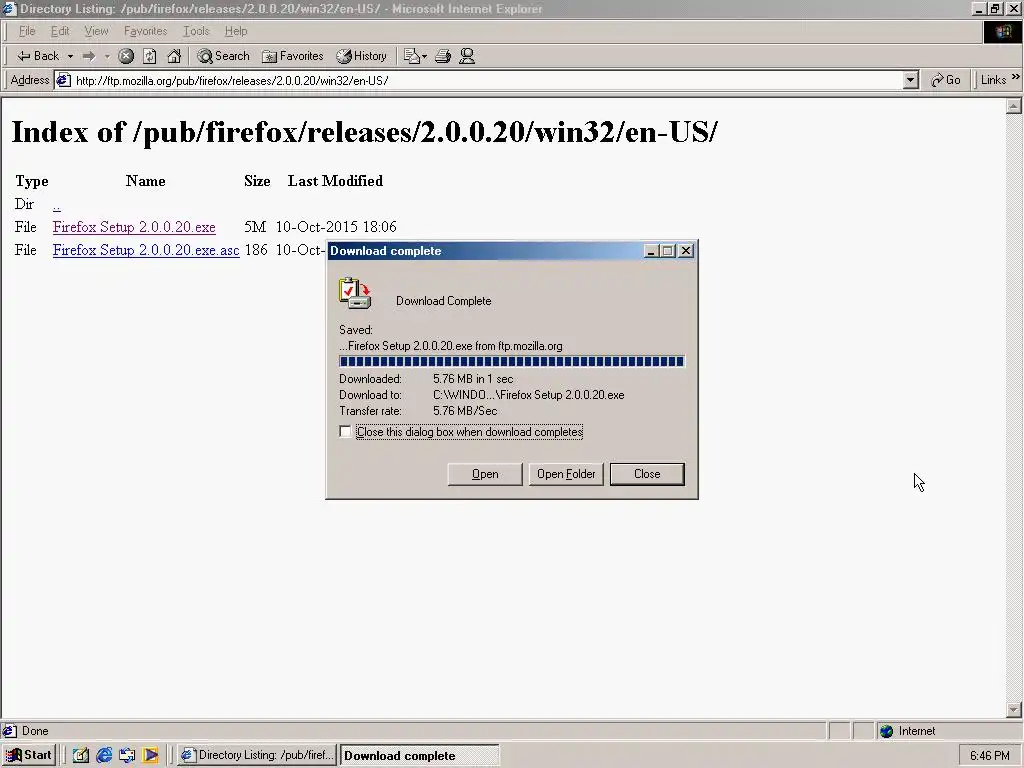Viewport: 1024px width, 768px height.
Task: Click the '5.76 MB/Sec' transfer rate value
Action: [465, 411]
